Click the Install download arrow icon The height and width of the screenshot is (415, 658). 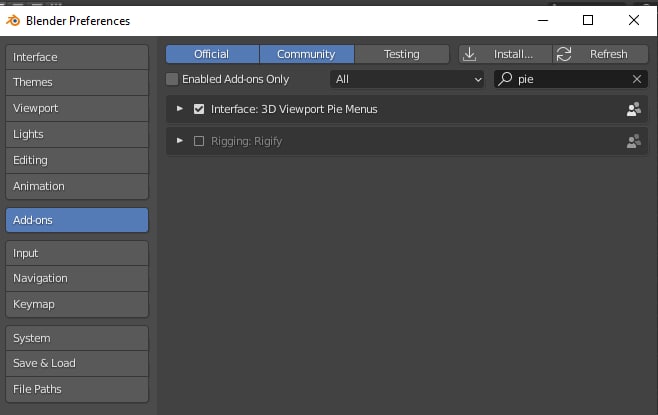click(x=470, y=54)
